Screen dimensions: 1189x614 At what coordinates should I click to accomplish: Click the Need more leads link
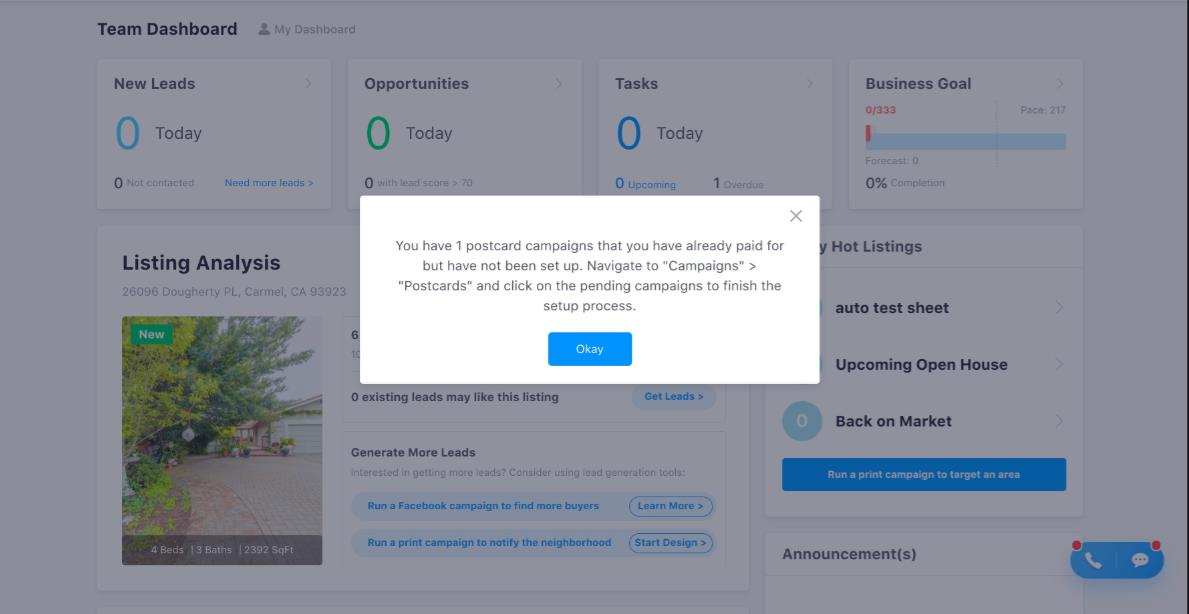click(x=269, y=183)
